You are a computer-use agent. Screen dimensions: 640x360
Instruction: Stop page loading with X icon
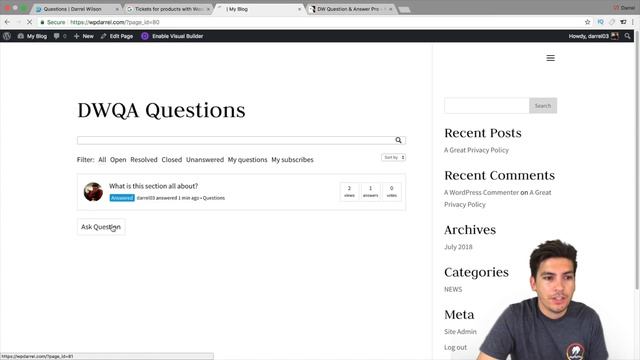click(x=29, y=22)
